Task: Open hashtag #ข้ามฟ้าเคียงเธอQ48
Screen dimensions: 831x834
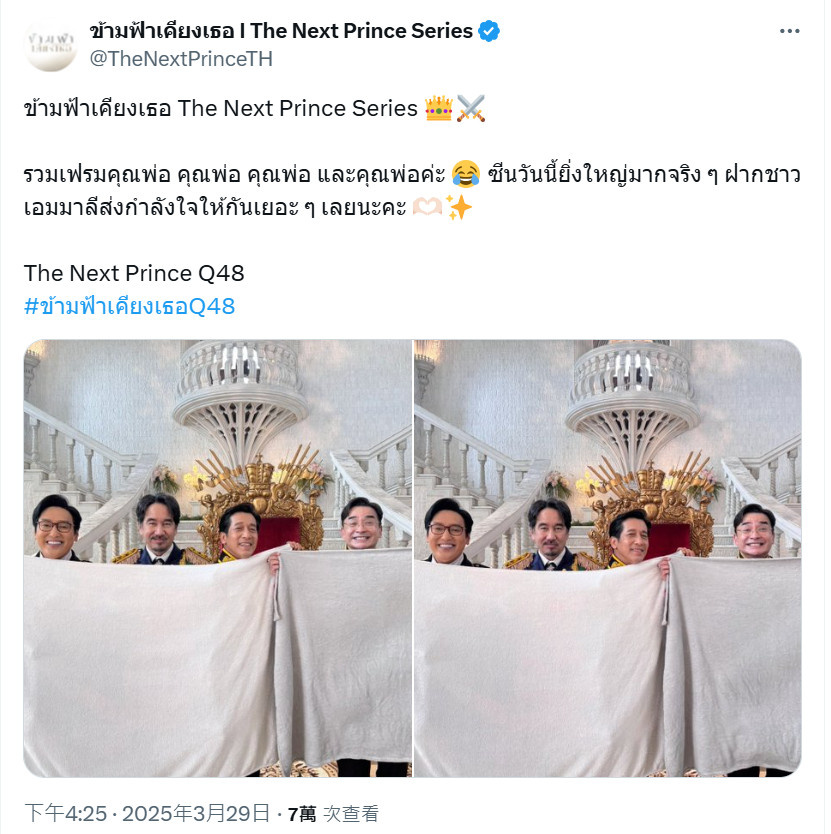Action: [x=129, y=306]
